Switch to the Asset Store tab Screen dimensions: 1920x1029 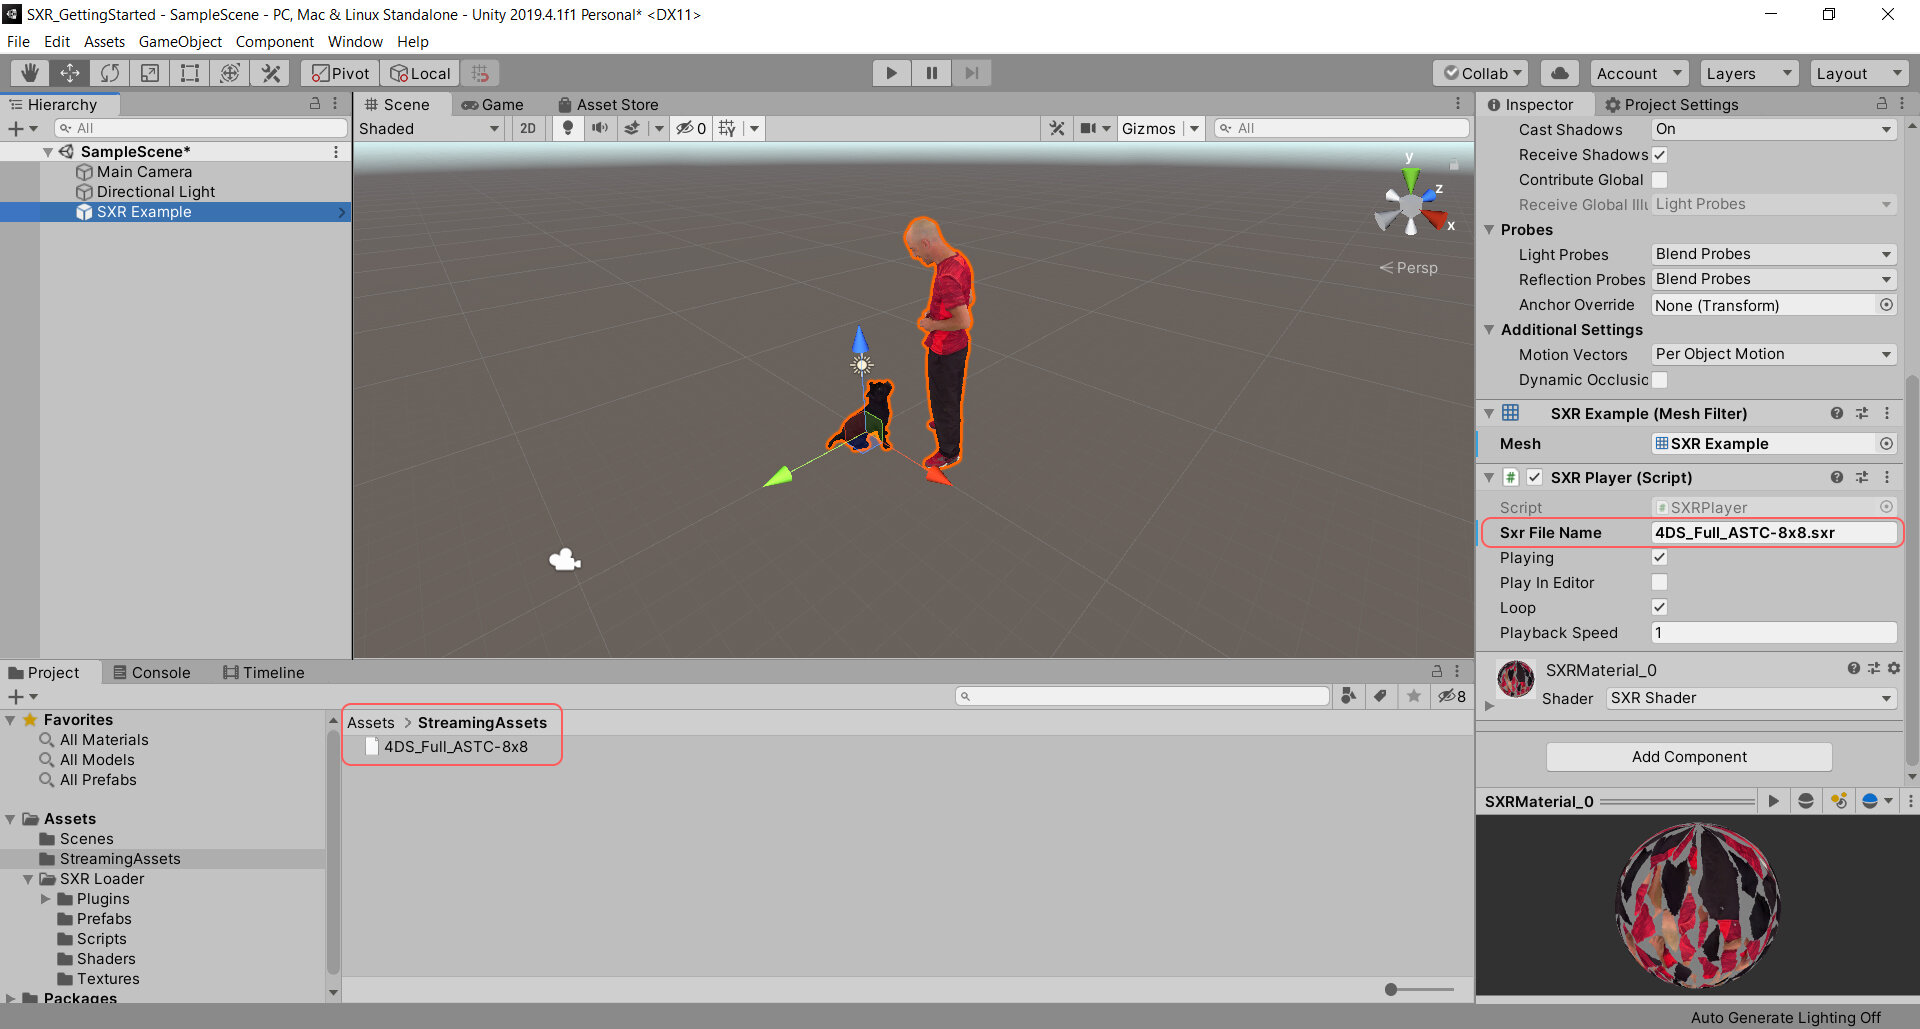pos(608,104)
